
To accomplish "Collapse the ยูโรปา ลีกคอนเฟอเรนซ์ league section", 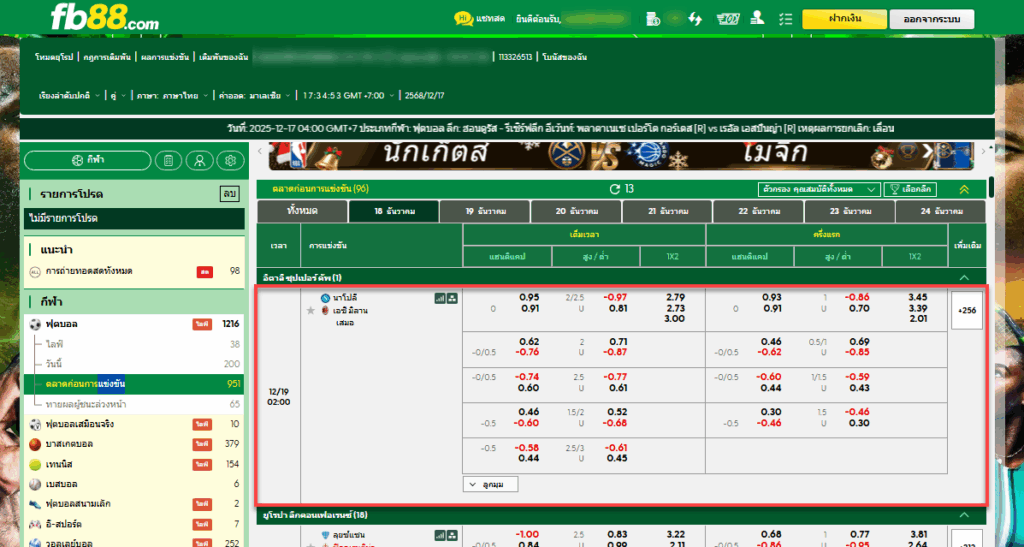I will click(x=964, y=515).
